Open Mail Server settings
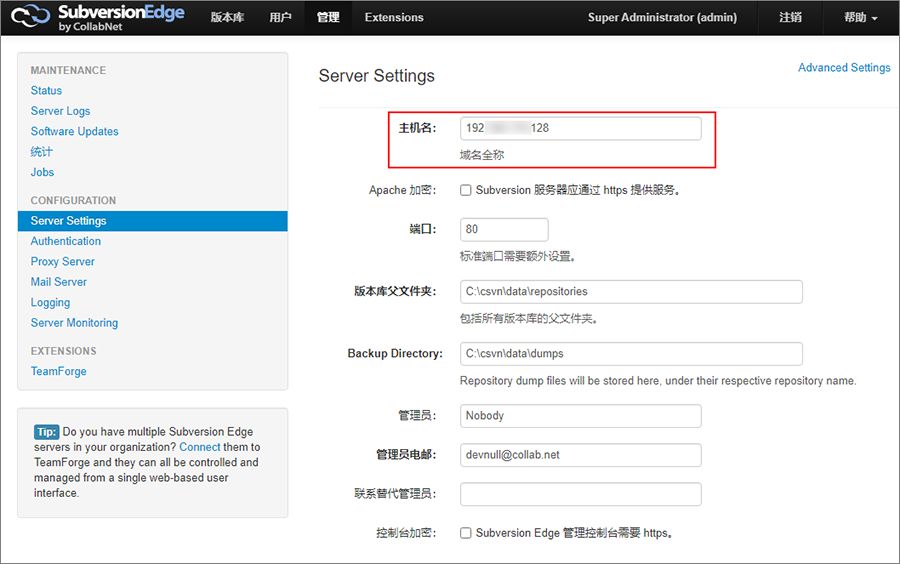The height and width of the screenshot is (564, 900). (x=59, y=282)
